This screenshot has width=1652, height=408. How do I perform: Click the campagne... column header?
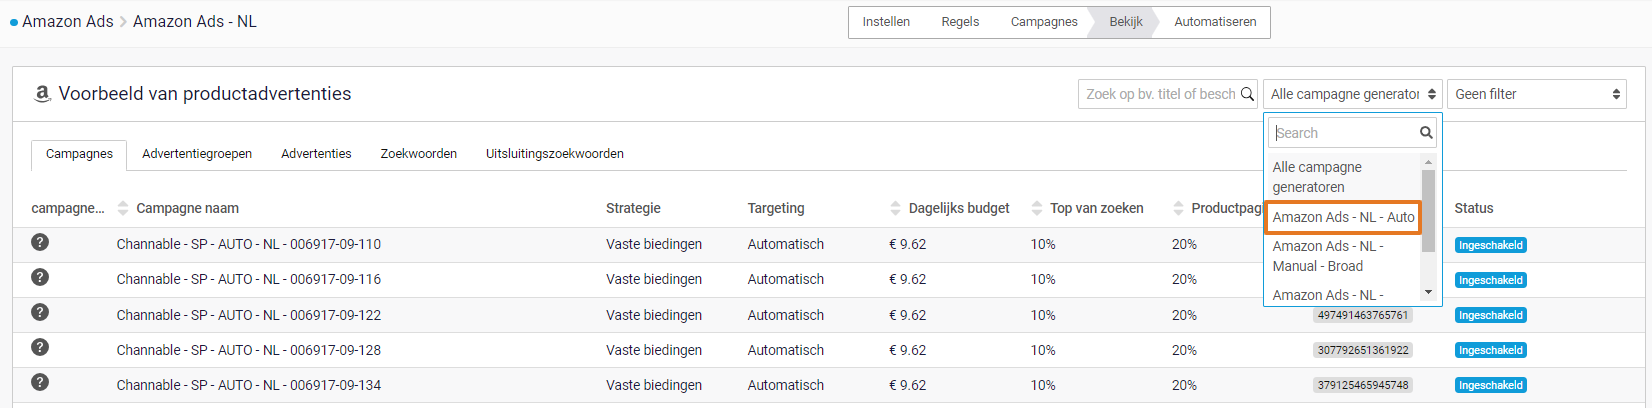[x=68, y=208]
